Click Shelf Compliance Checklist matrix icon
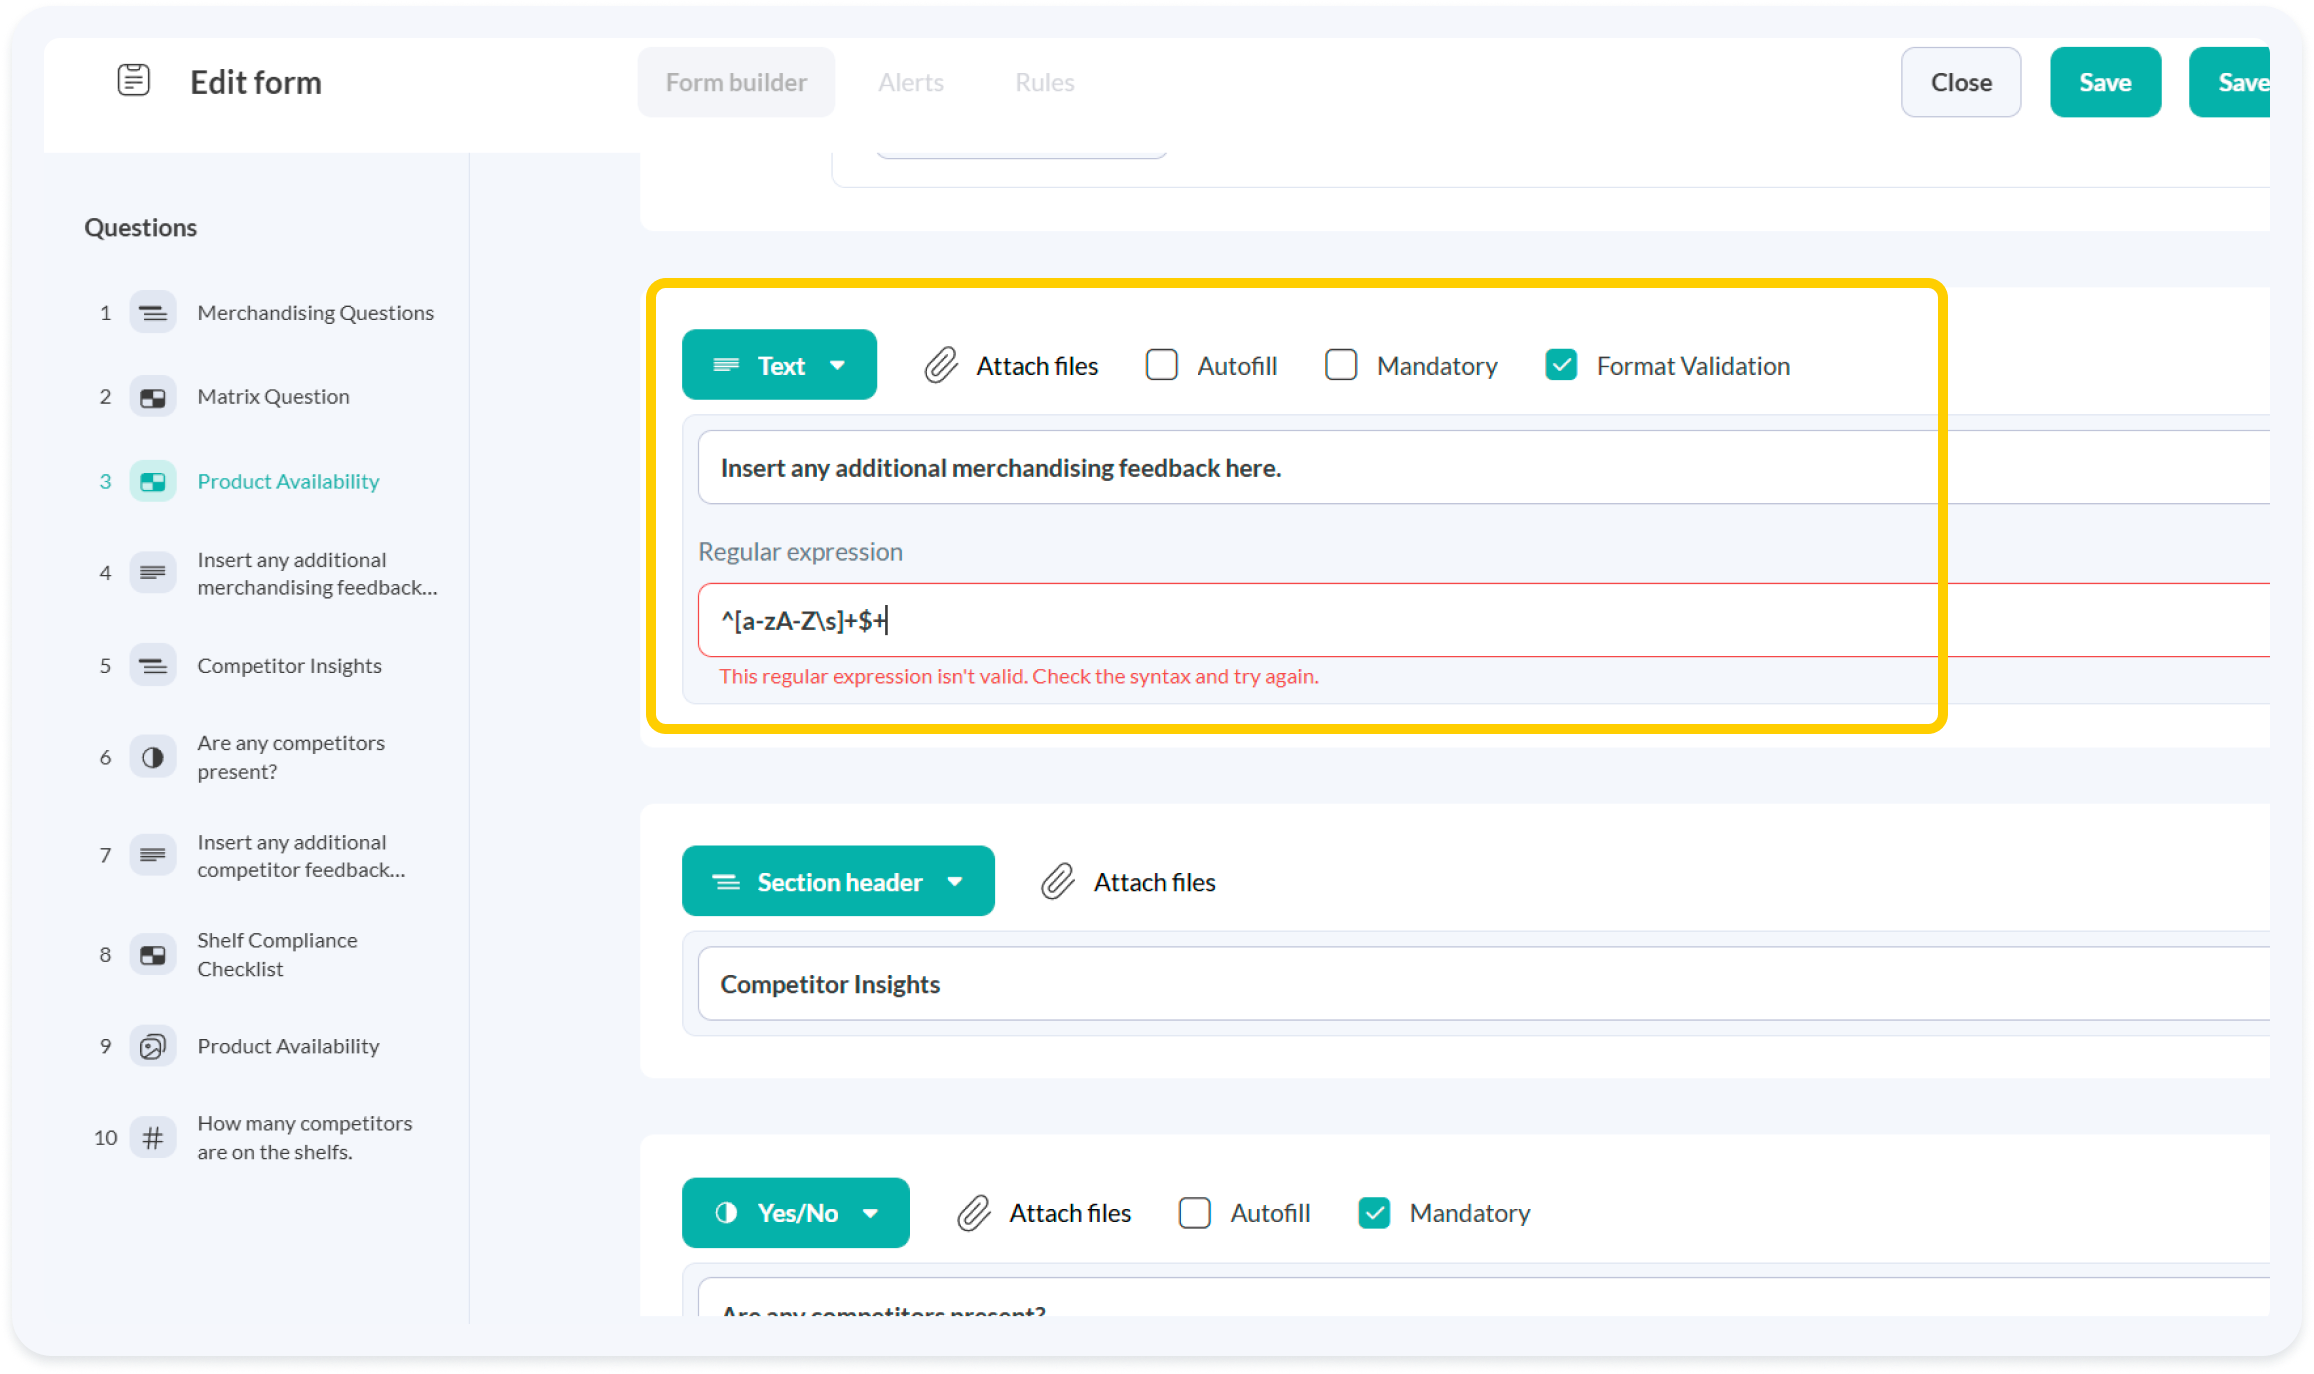Screen dimensions: 2314x1374 [153, 955]
